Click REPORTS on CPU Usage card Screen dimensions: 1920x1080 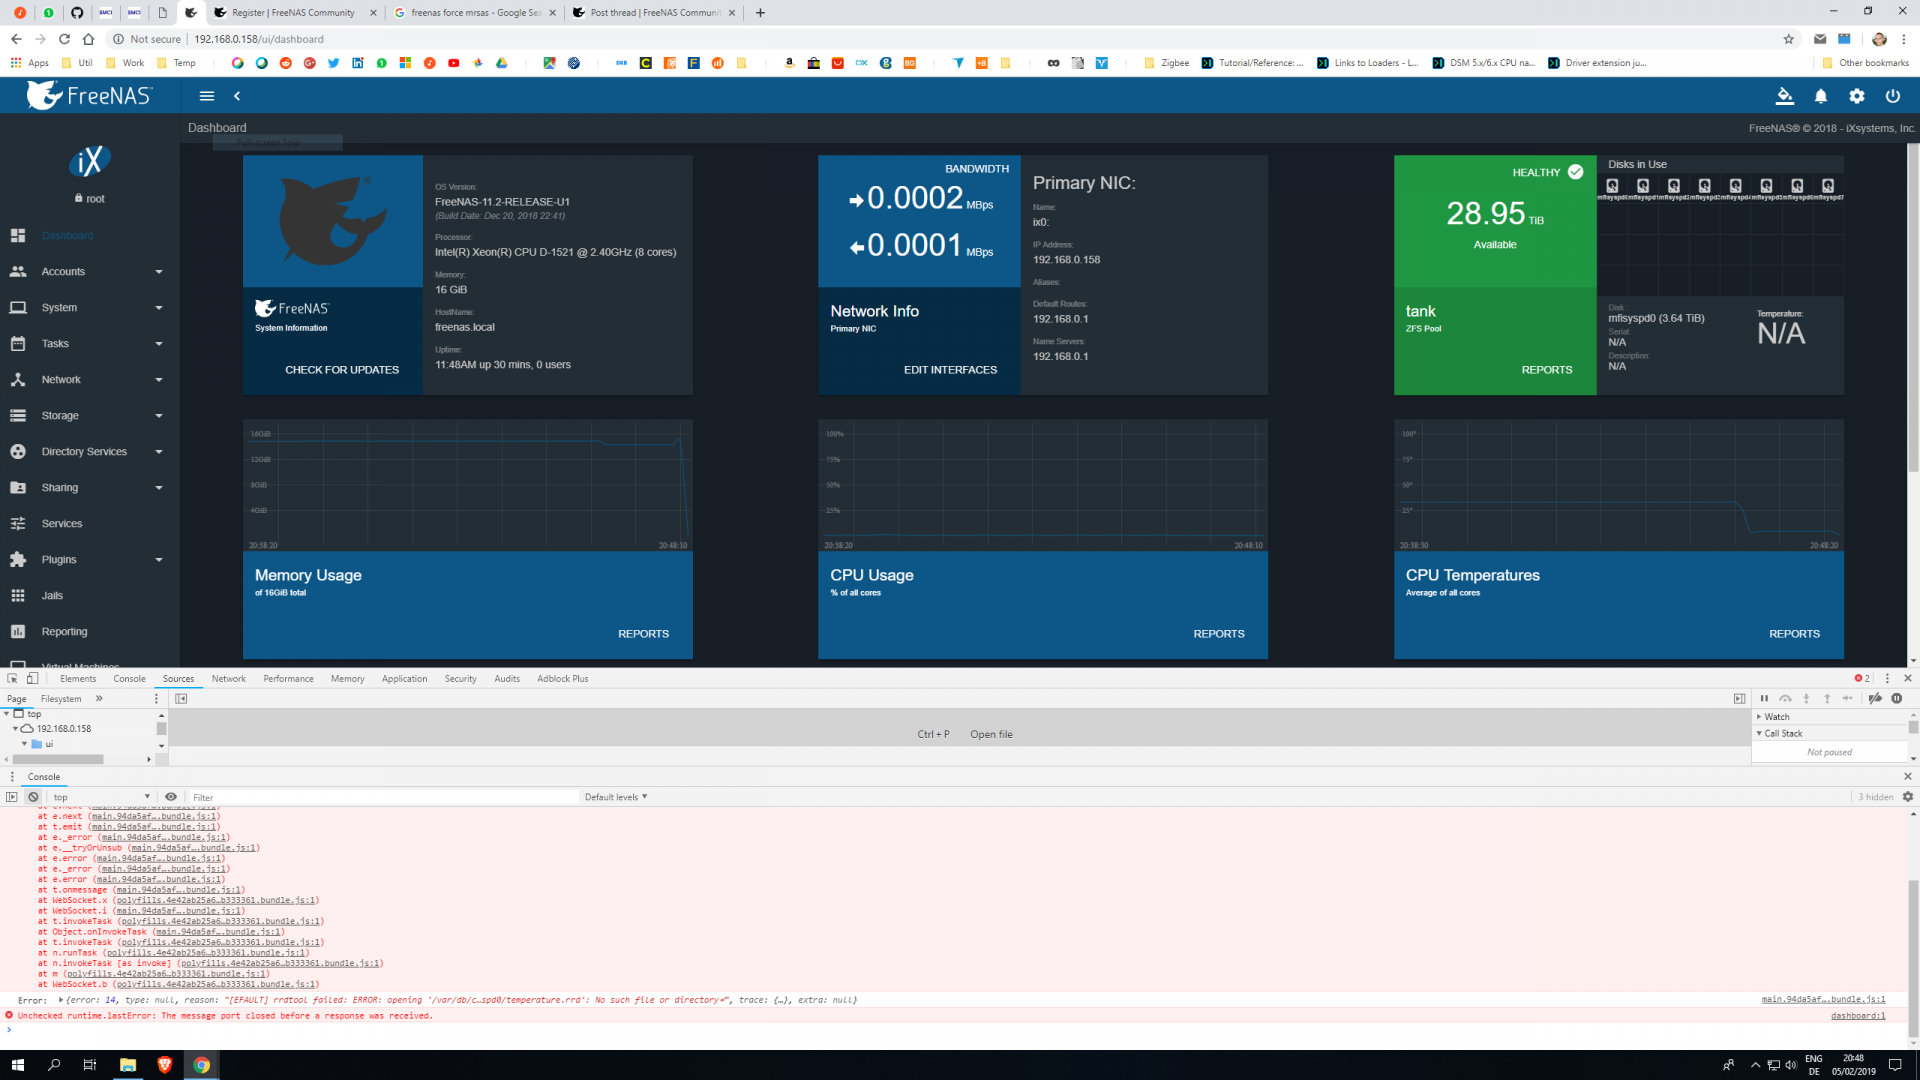pos(1218,634)
